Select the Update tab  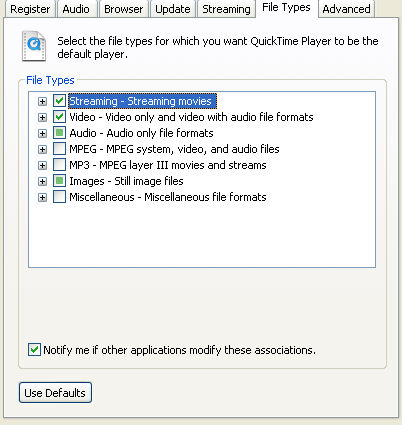click(x=173, y=9)
